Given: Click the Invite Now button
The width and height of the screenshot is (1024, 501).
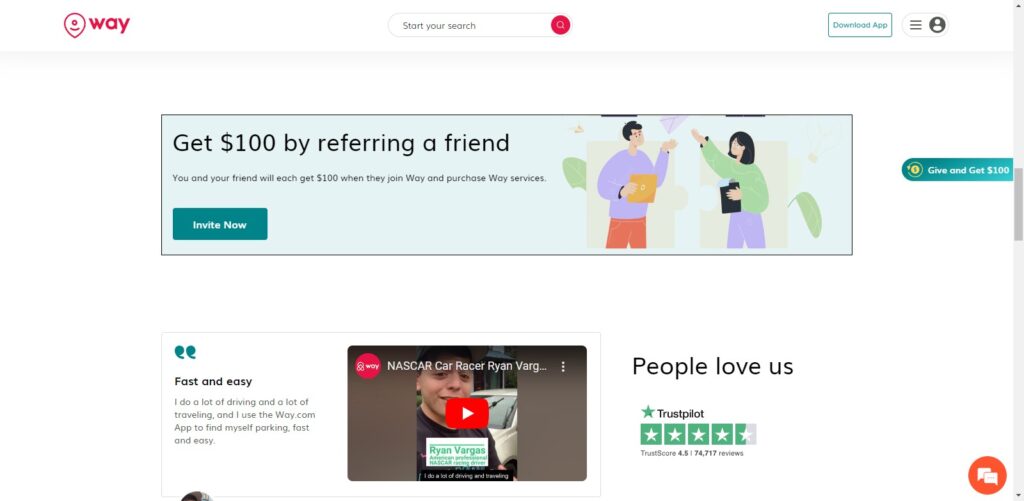Looking at the screenshot, I should (x=220, y=224).
